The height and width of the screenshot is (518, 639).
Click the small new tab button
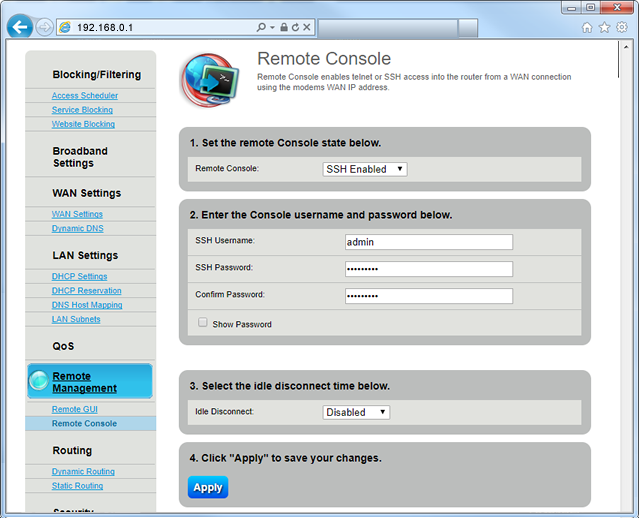[467, 28]
